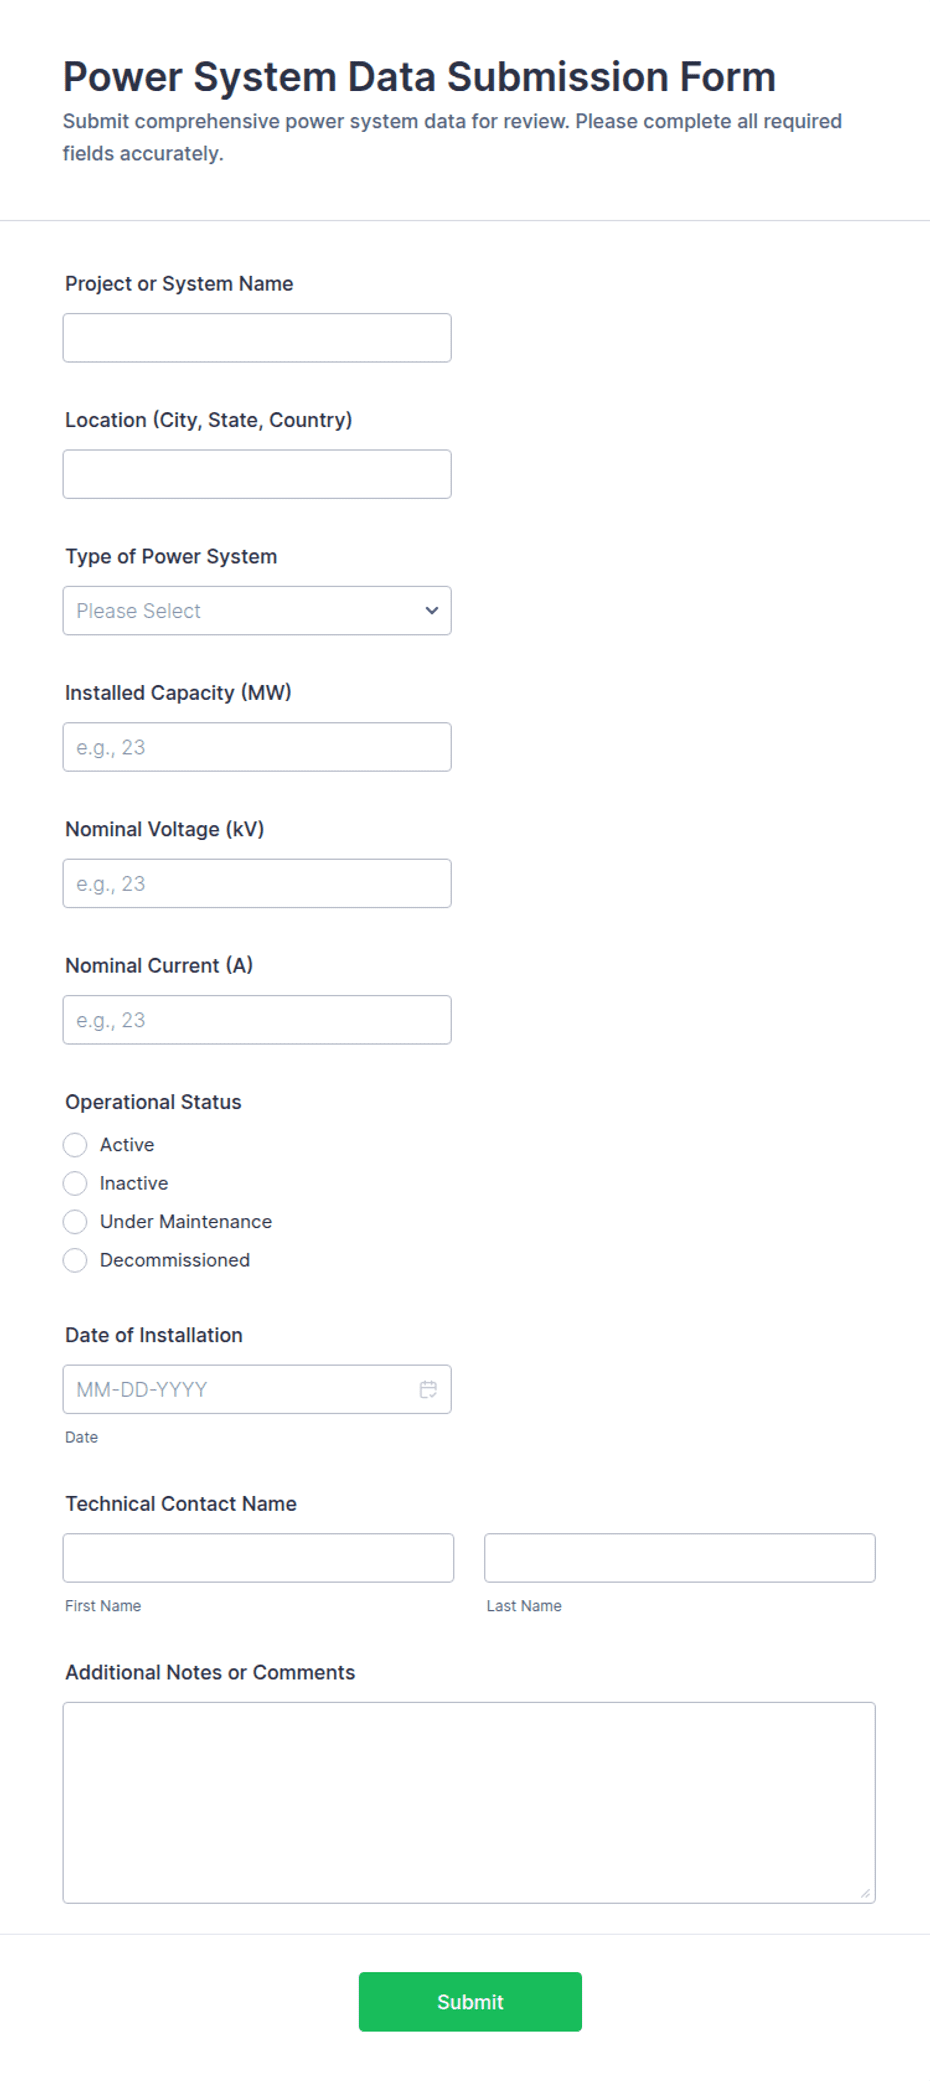930x2081 pixels.
Task: Click the First Name contact field
Action: (x=258, y=1558)
